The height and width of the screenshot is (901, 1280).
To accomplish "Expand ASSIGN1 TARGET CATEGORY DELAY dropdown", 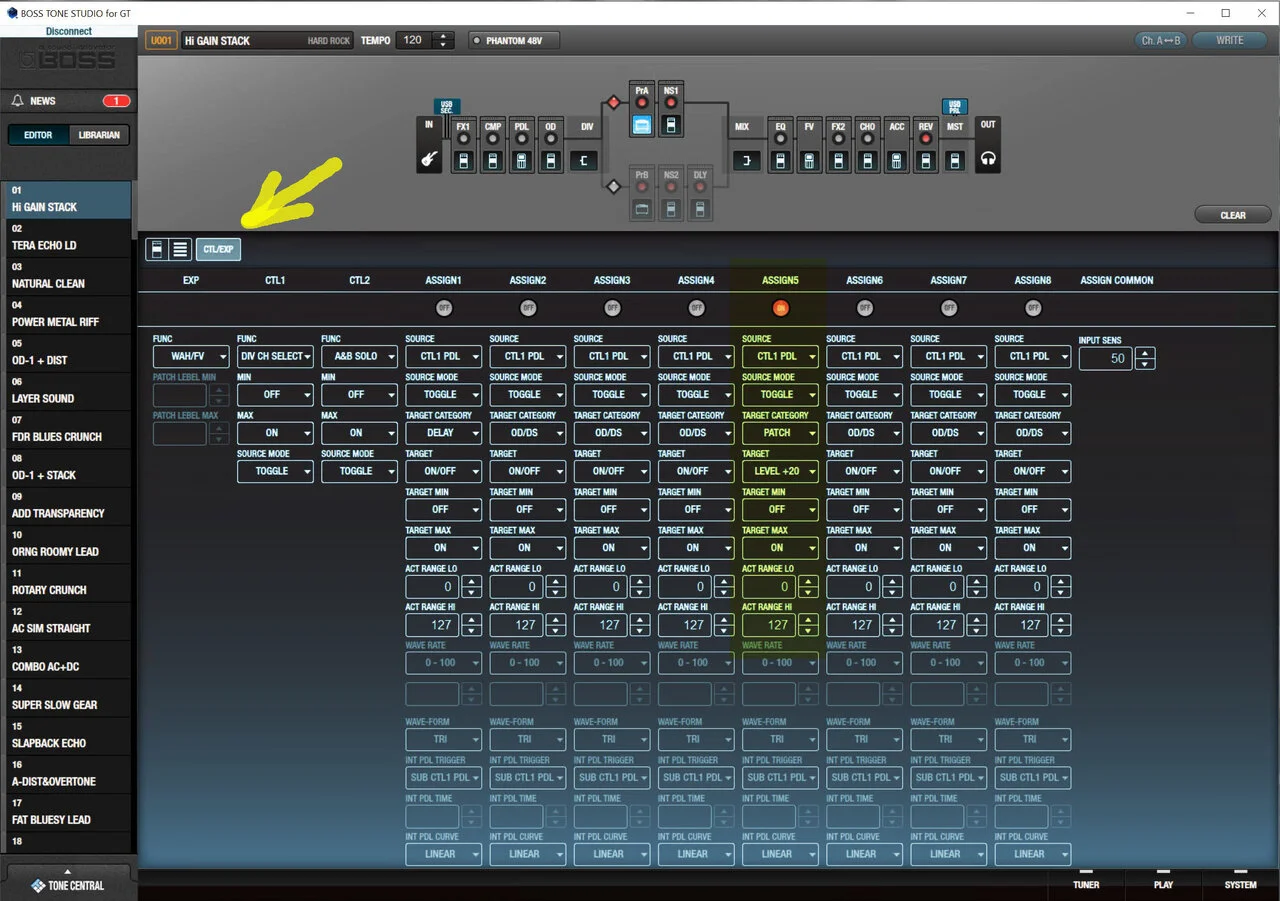I will 443,433.
